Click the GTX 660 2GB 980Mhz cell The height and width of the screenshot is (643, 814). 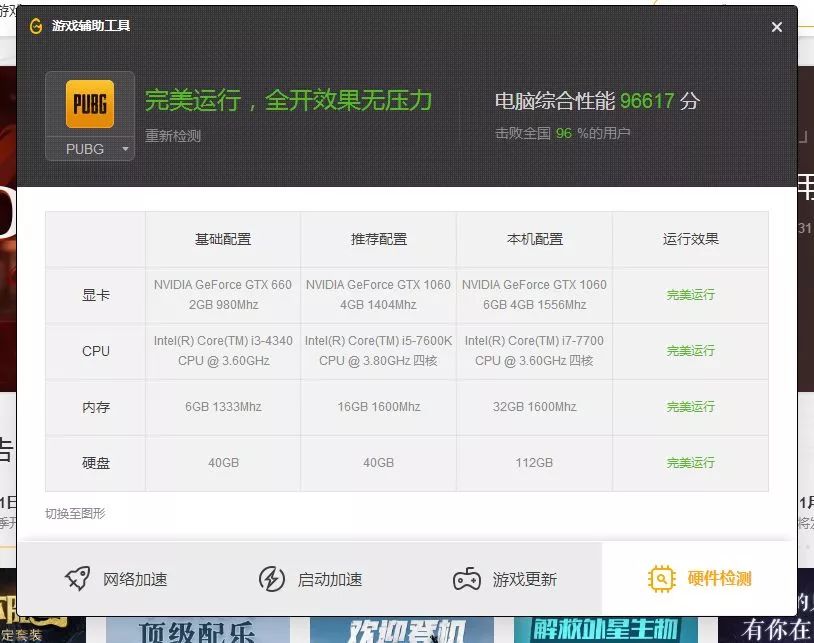[223, 295]
